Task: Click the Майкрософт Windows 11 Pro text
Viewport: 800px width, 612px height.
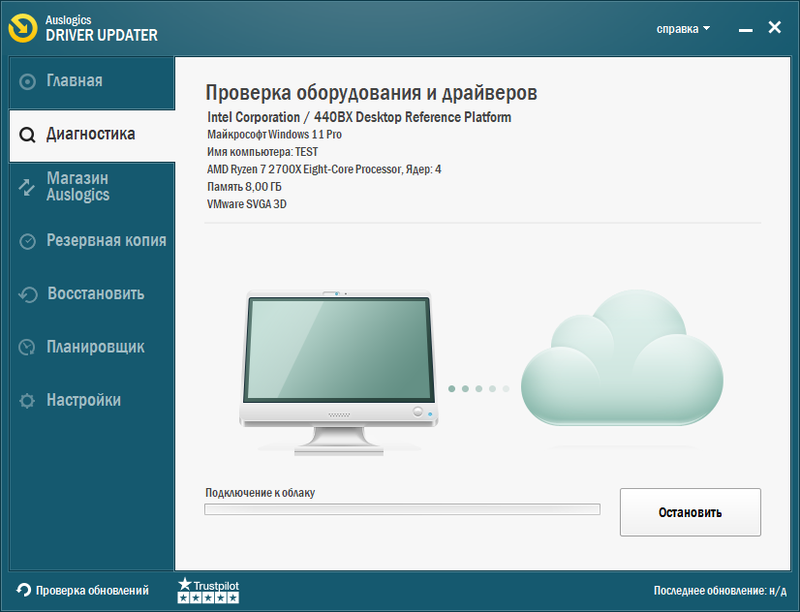Action: pyautogui.click(x=274, y=135)
